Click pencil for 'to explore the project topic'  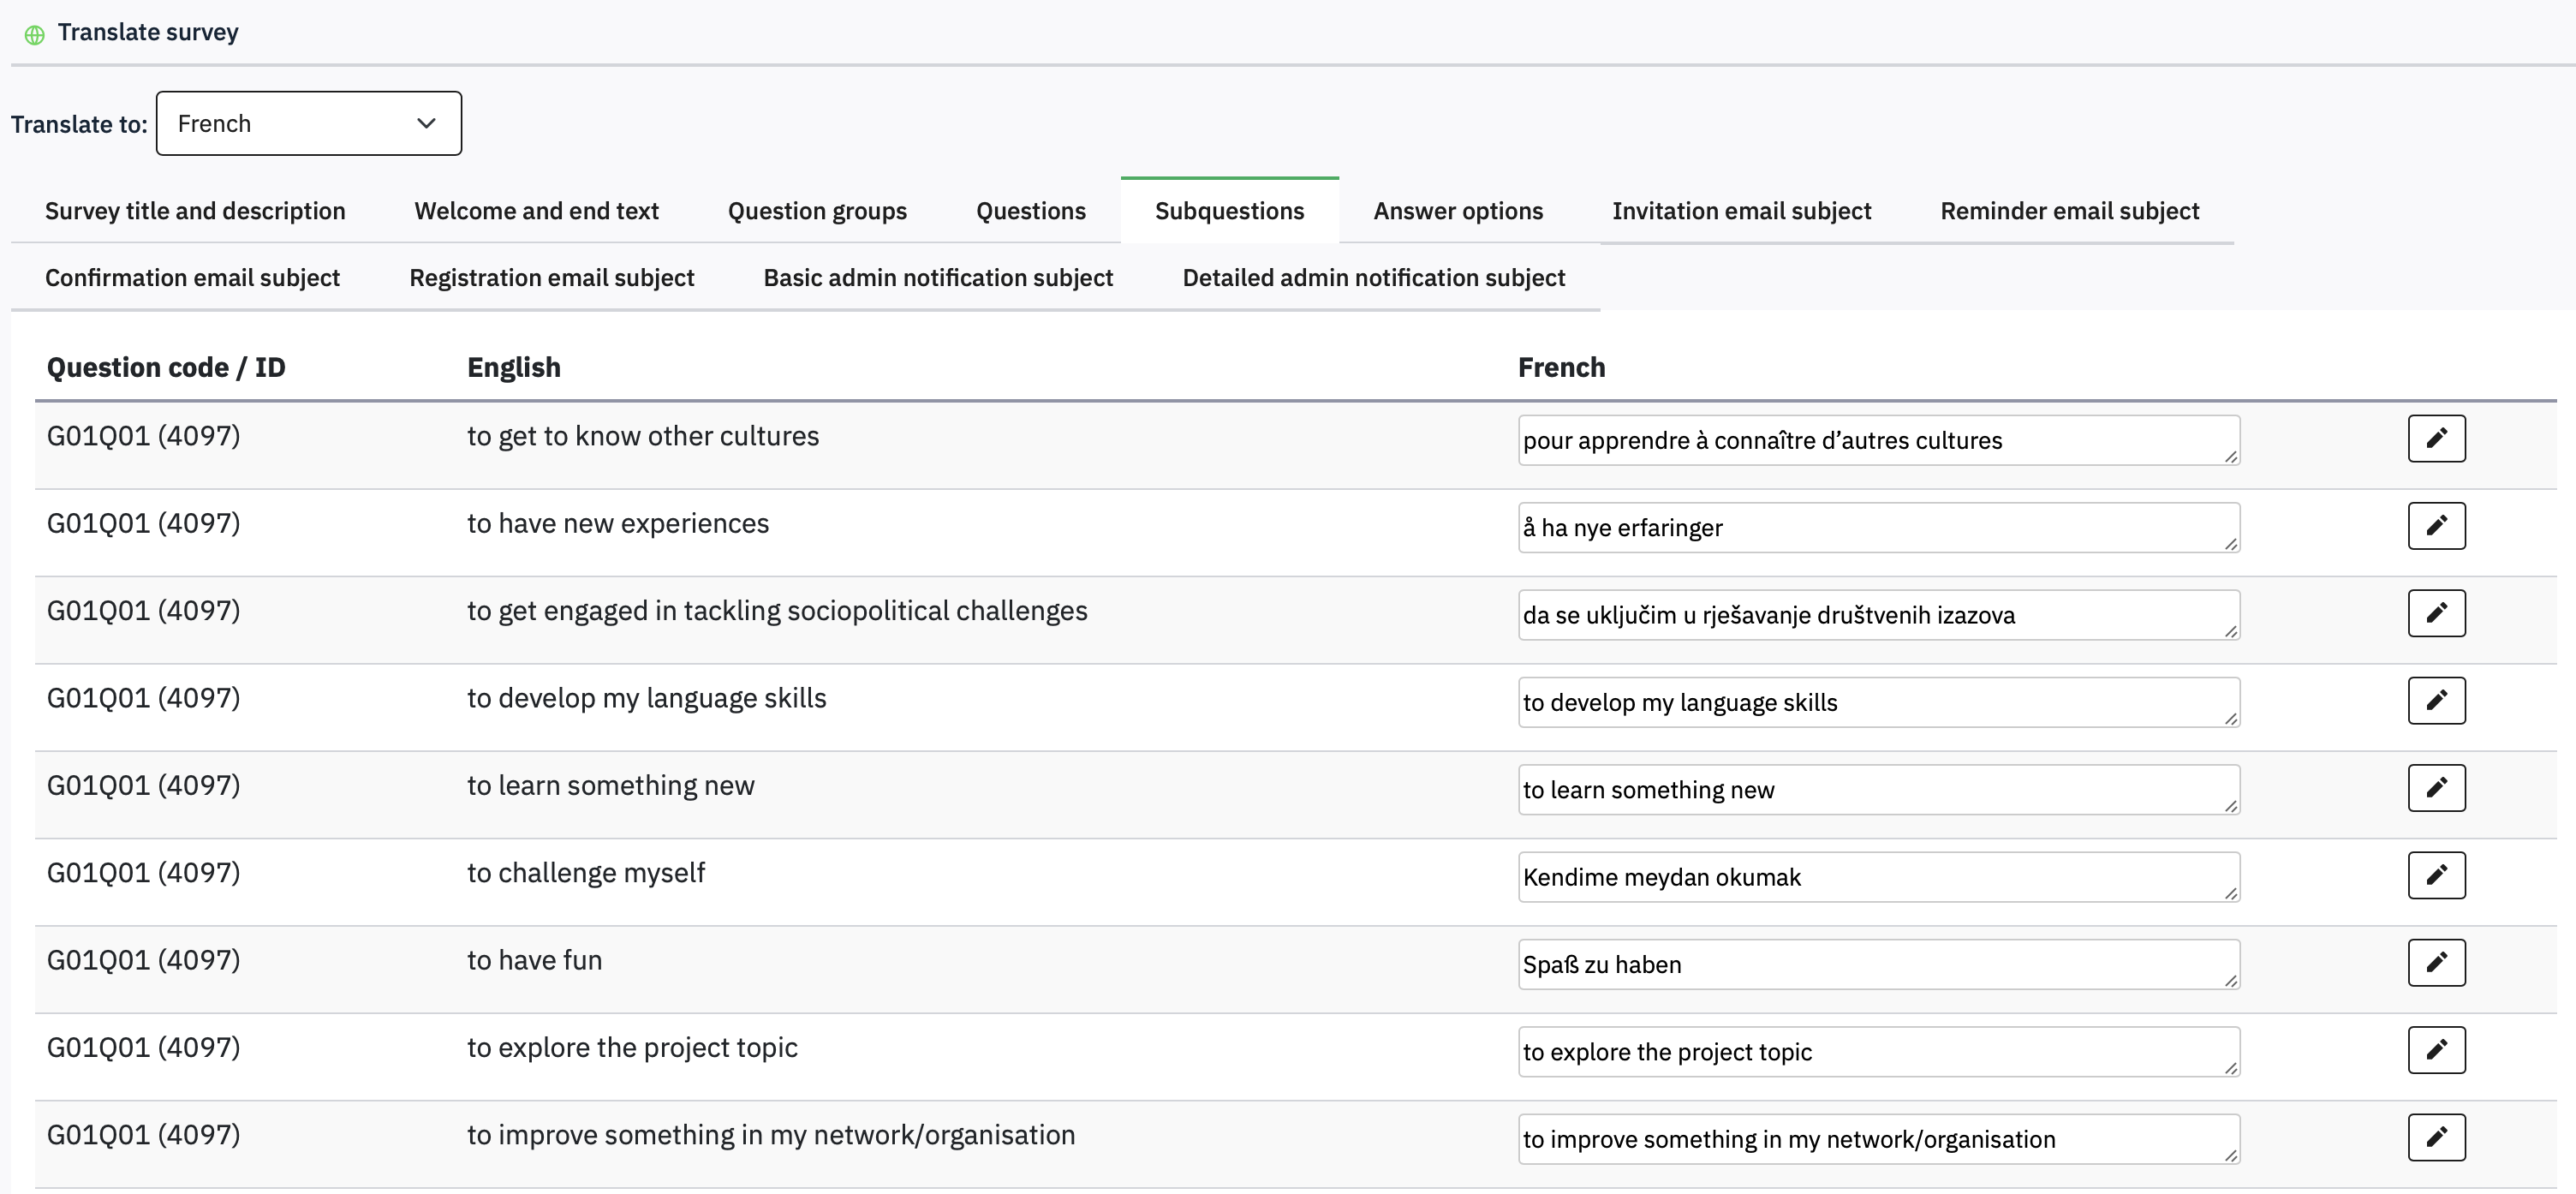coord(2436,1049)
